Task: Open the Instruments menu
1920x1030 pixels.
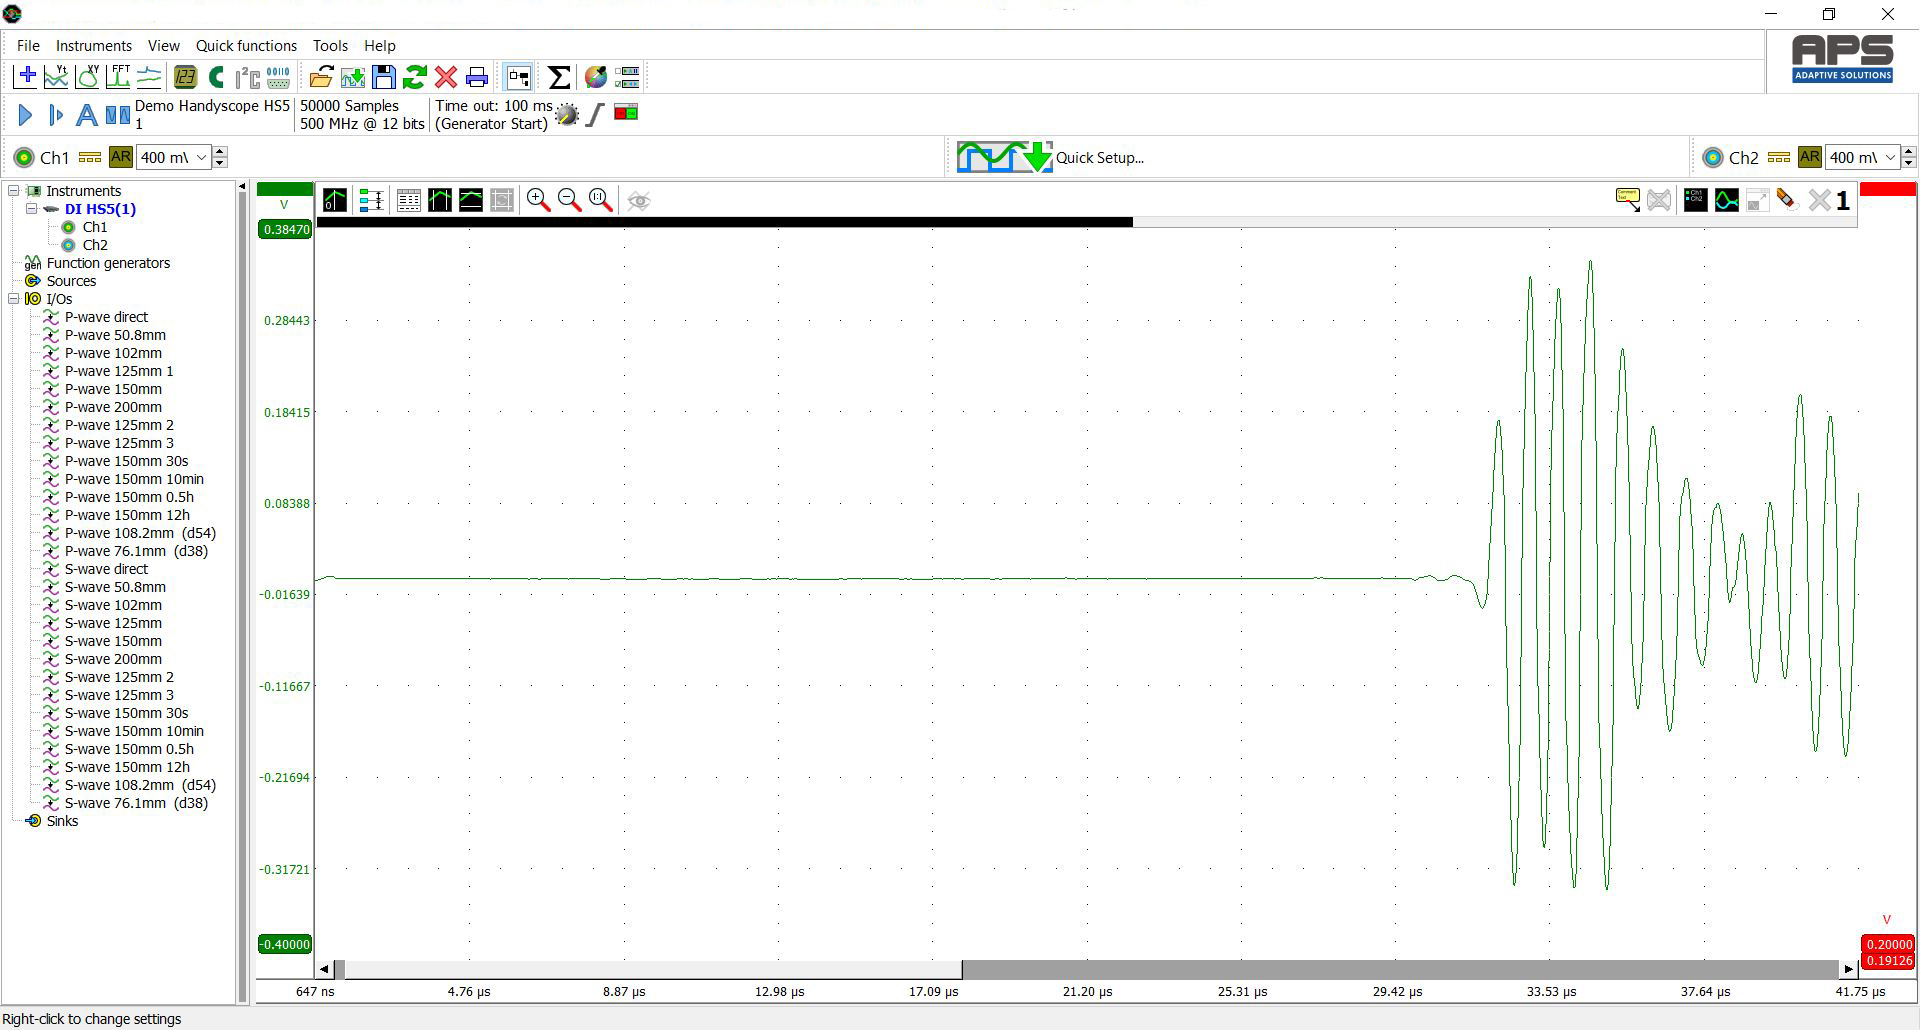Action: click(93, 46)
